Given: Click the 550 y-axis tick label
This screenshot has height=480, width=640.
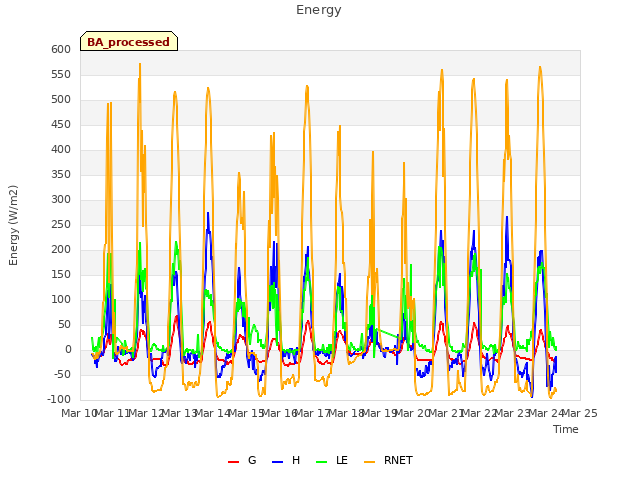Looking at the screenshot, I should (x=61, y=75).
